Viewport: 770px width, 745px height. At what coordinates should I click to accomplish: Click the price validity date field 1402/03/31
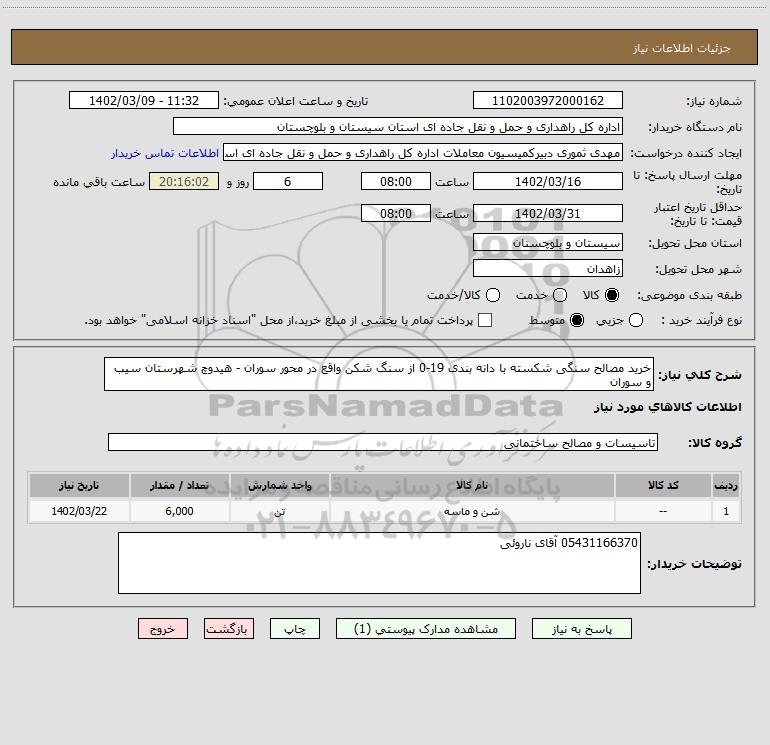click(x=548, y=214)
